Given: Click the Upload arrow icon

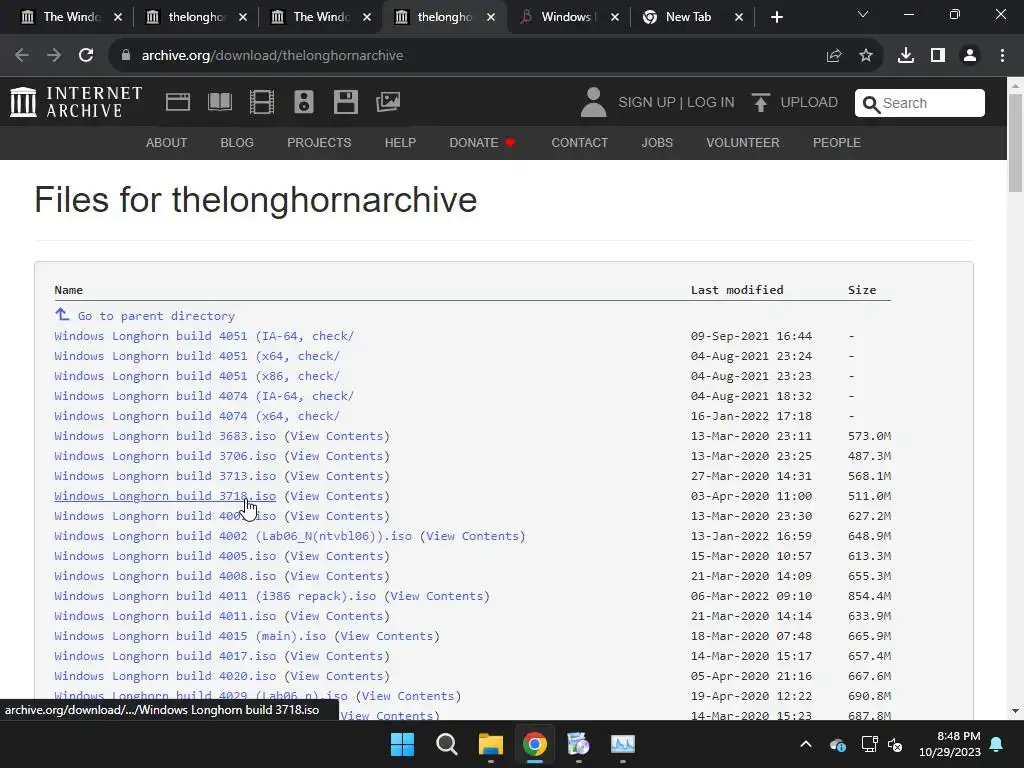Looking at the screenshot, I should [x=760, y=102].
